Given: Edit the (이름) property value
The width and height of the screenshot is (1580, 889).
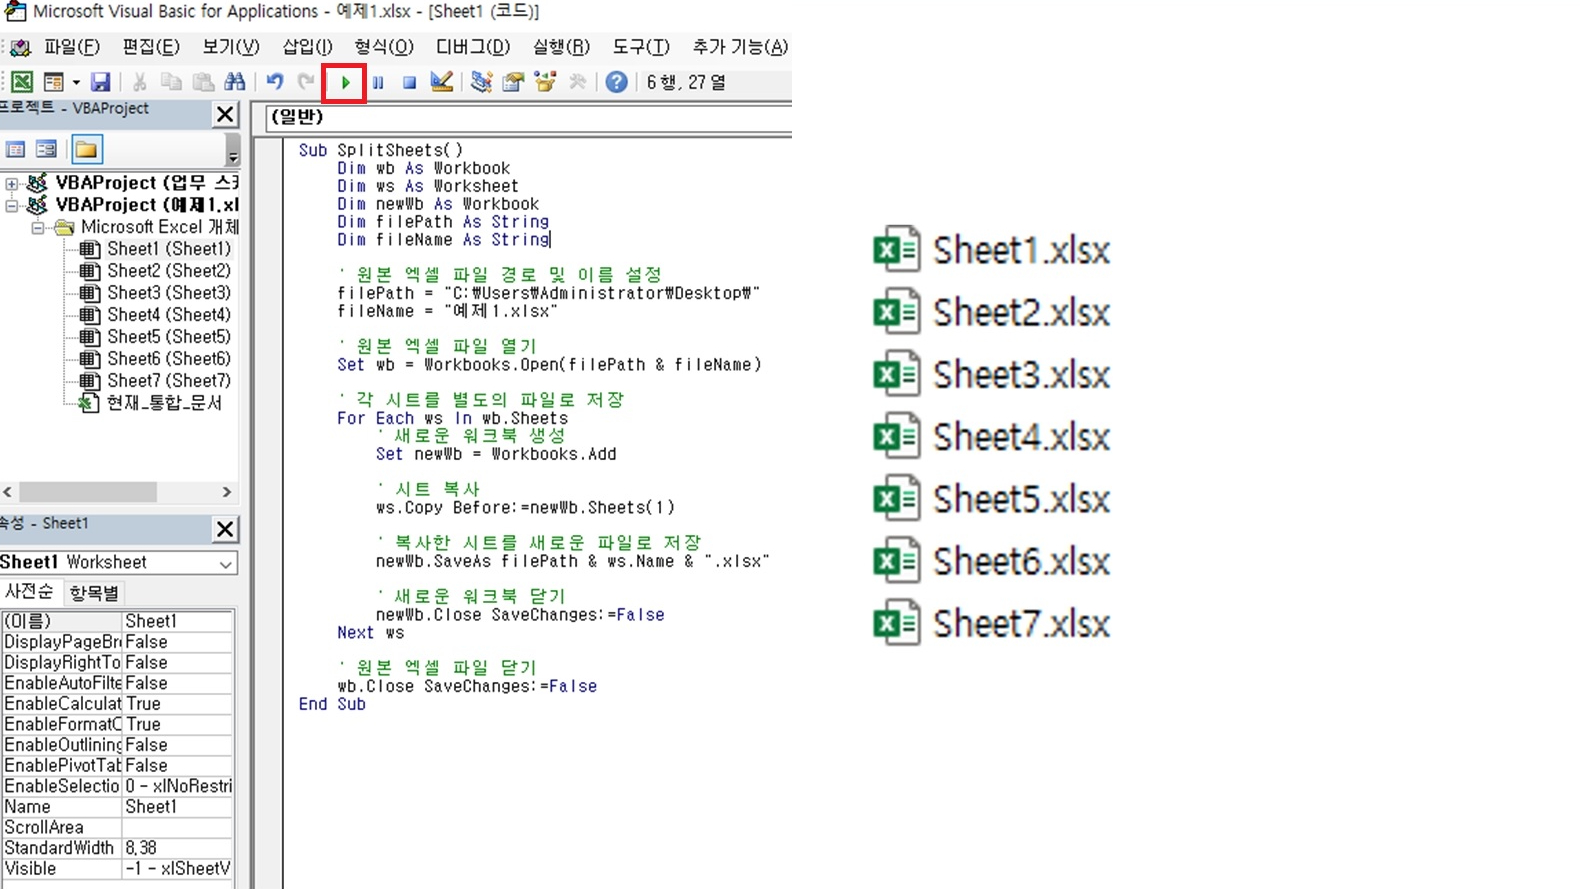Looking at the screenshot, I should point(178,622).
